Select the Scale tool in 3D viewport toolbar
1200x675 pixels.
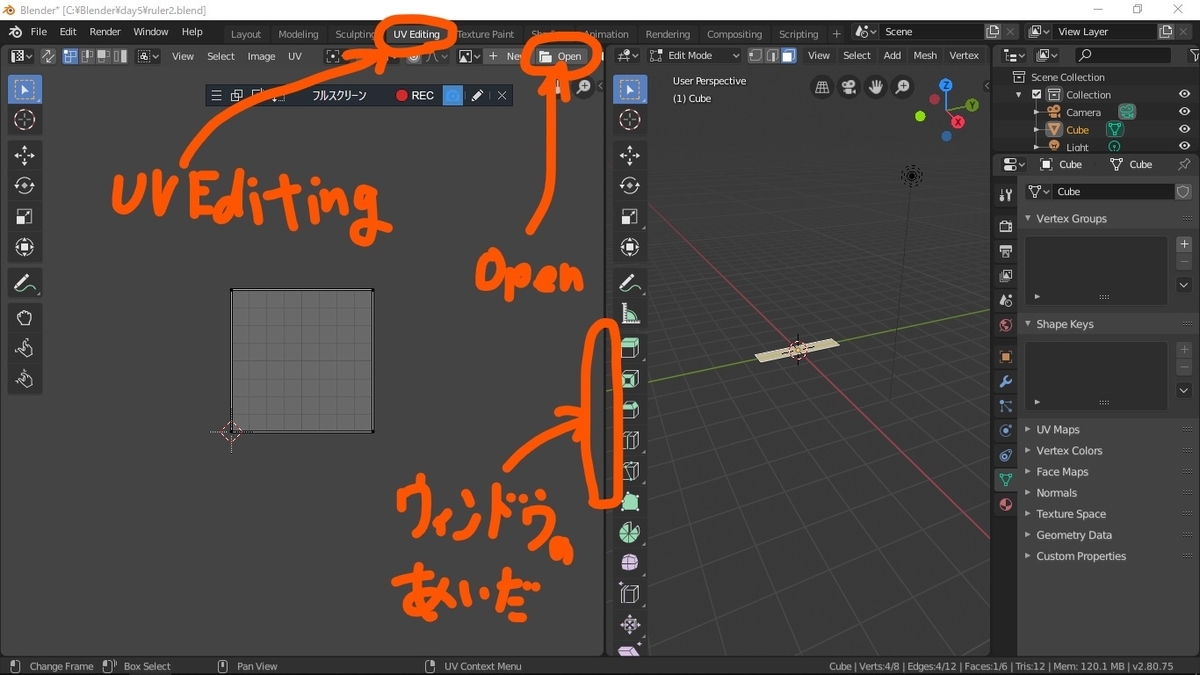(x=630, y=217)
